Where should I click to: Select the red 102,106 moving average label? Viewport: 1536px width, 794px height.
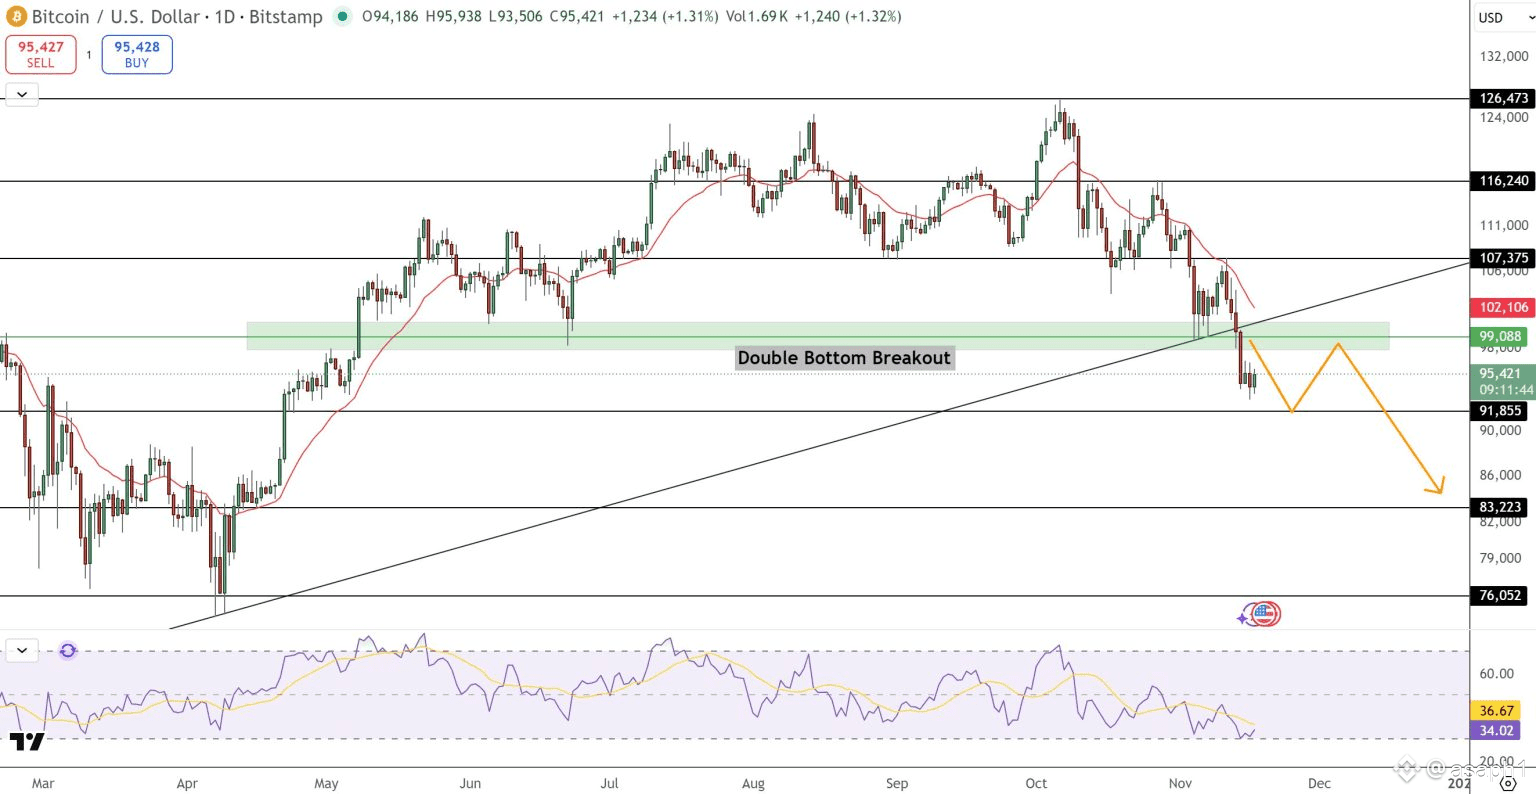tap(1504, 307)
